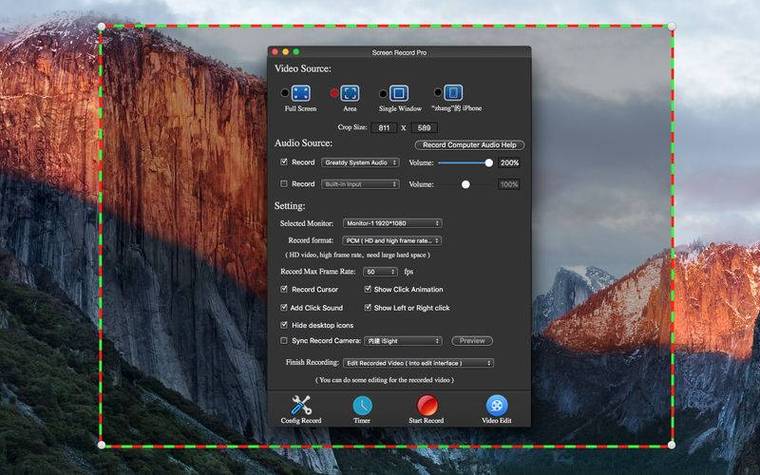Viewport: 760px width, 475px height.
Task: Disable the Hide desktop icons checkbox
Action: pyautogui.click(x=284, y=325)
